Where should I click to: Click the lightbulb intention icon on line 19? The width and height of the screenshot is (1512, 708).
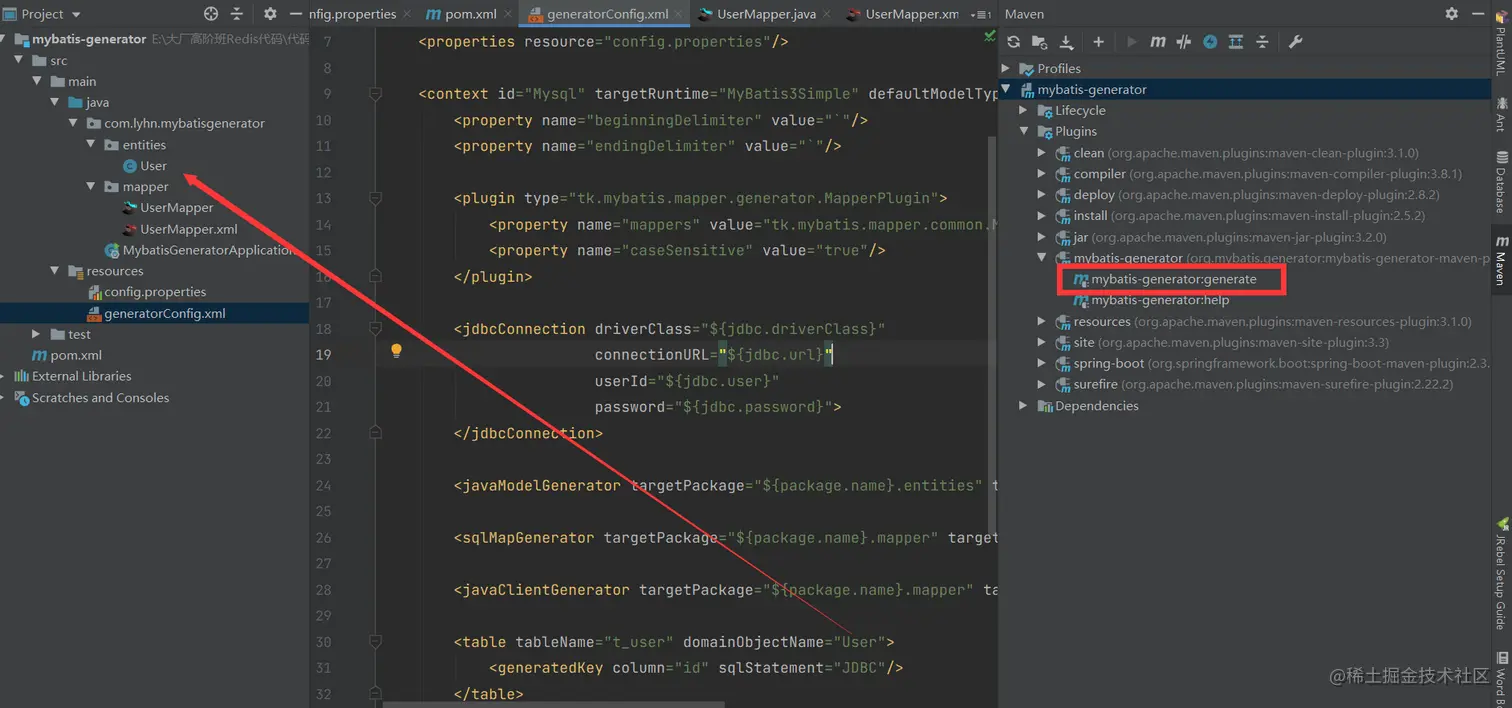coord(396,351)
